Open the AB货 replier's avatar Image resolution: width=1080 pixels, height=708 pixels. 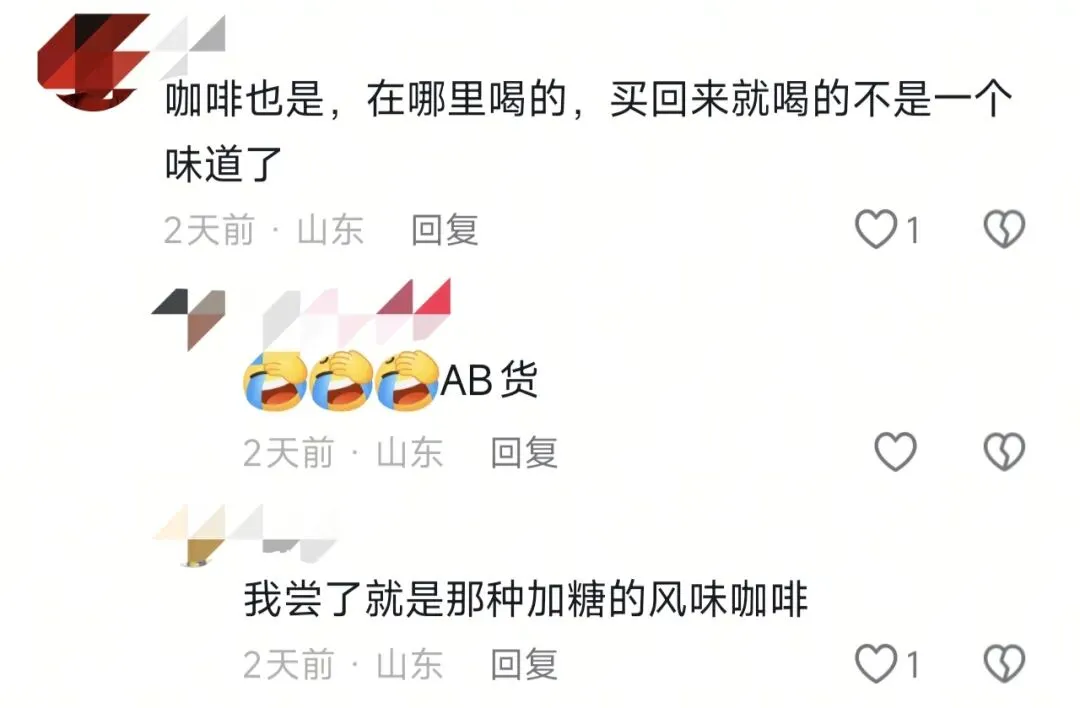point(188,320)
